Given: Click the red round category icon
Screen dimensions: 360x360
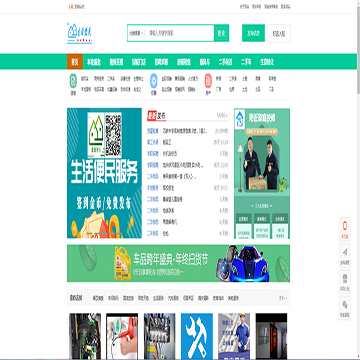Looking at the screenshot, I should tap(208, 81).
